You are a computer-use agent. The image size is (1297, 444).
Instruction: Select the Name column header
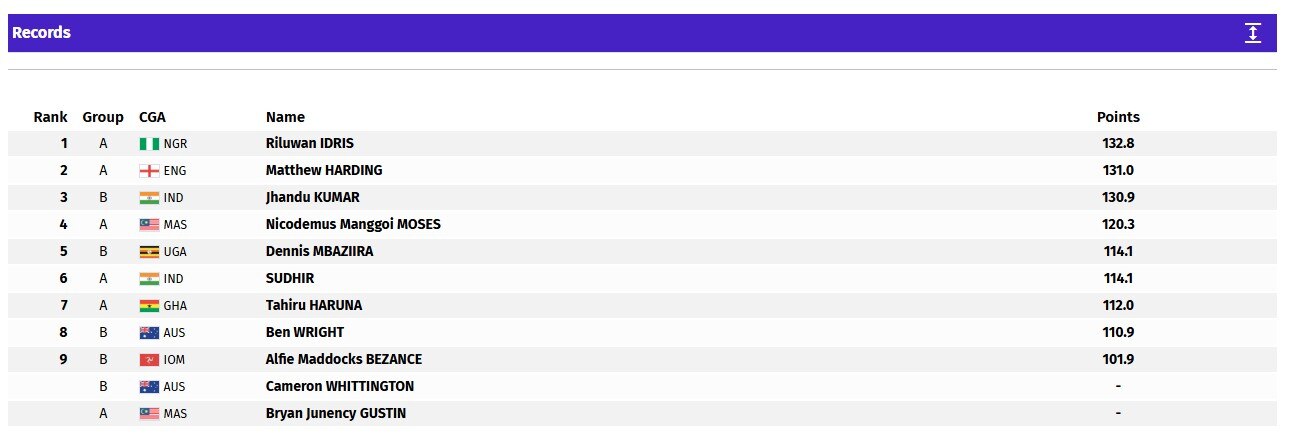point(285,117)
